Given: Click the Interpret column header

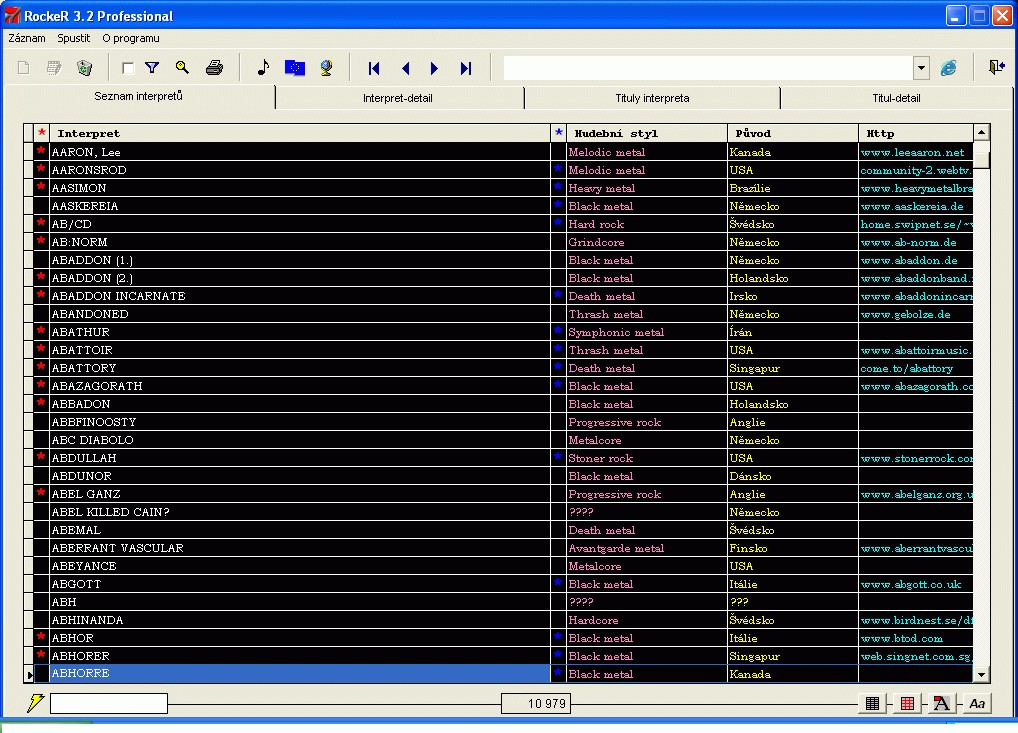Looking at the screenshot, I should pos(300,133).
